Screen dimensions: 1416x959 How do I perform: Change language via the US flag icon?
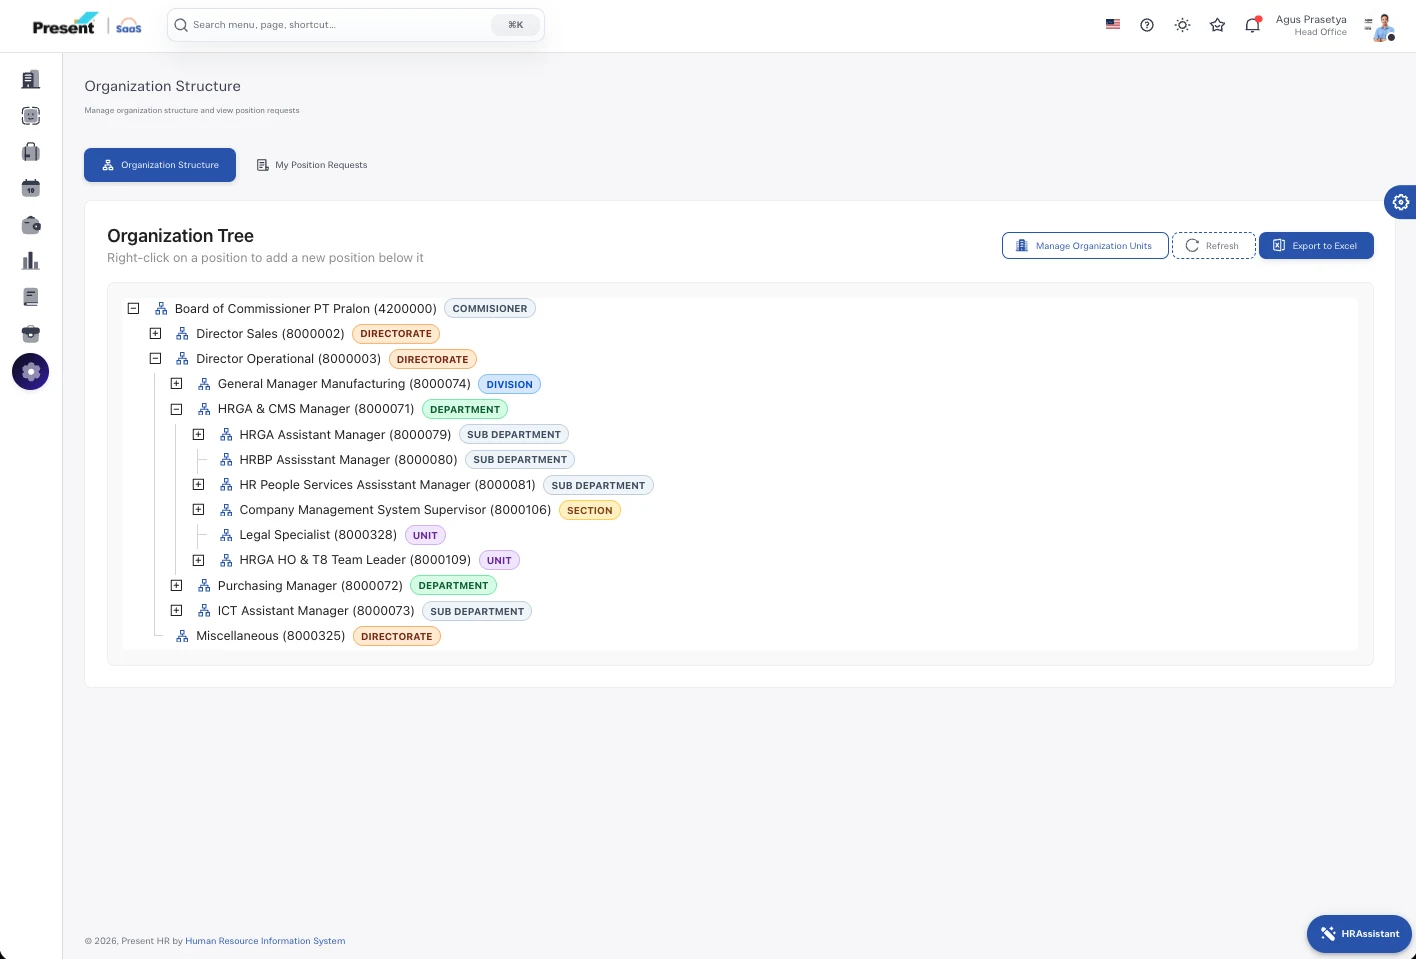(1112, 24)
